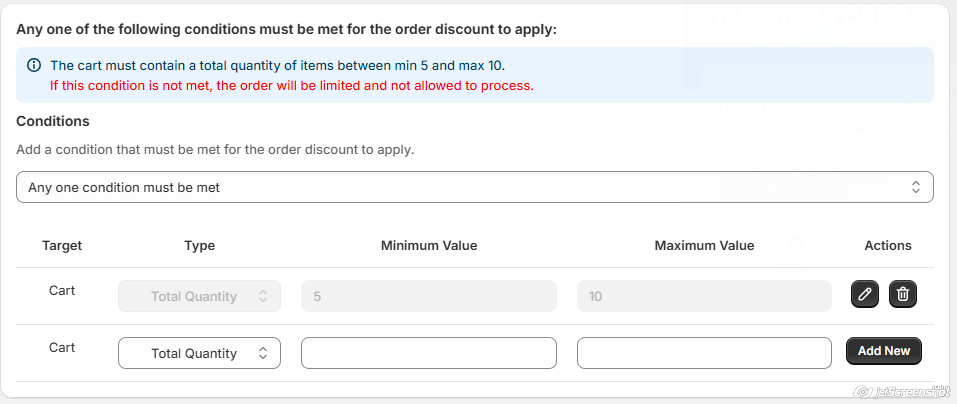Click the edit pencil icon for the Cart condition

[x=865, y=294]
